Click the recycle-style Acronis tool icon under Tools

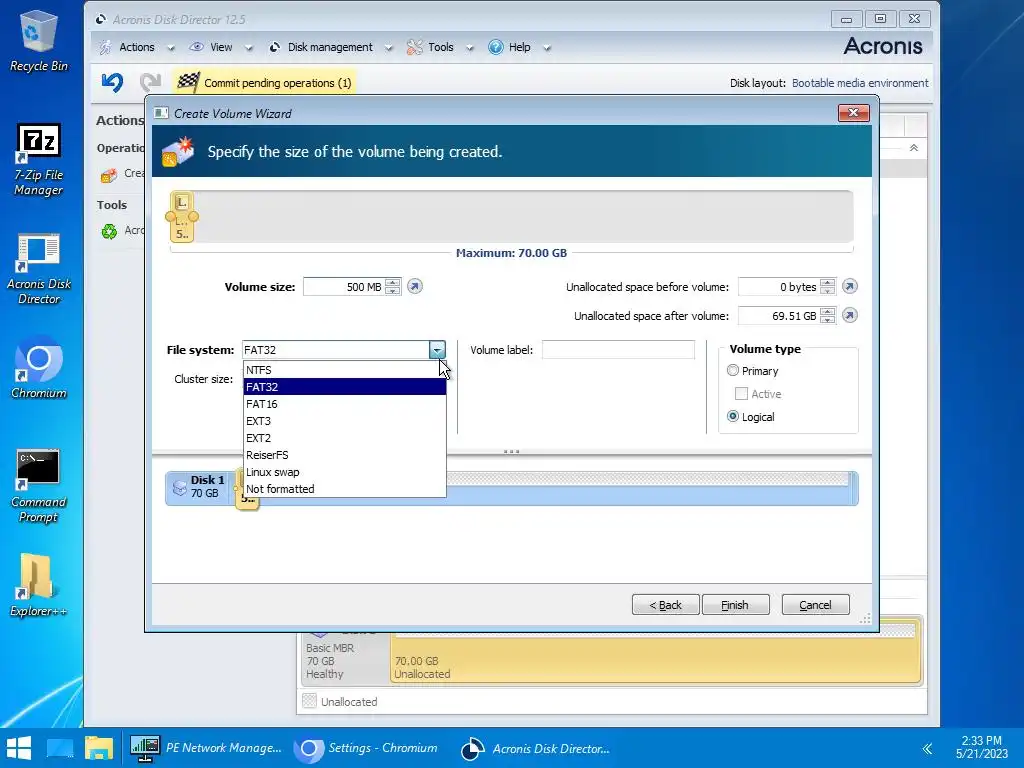(109, 231)
